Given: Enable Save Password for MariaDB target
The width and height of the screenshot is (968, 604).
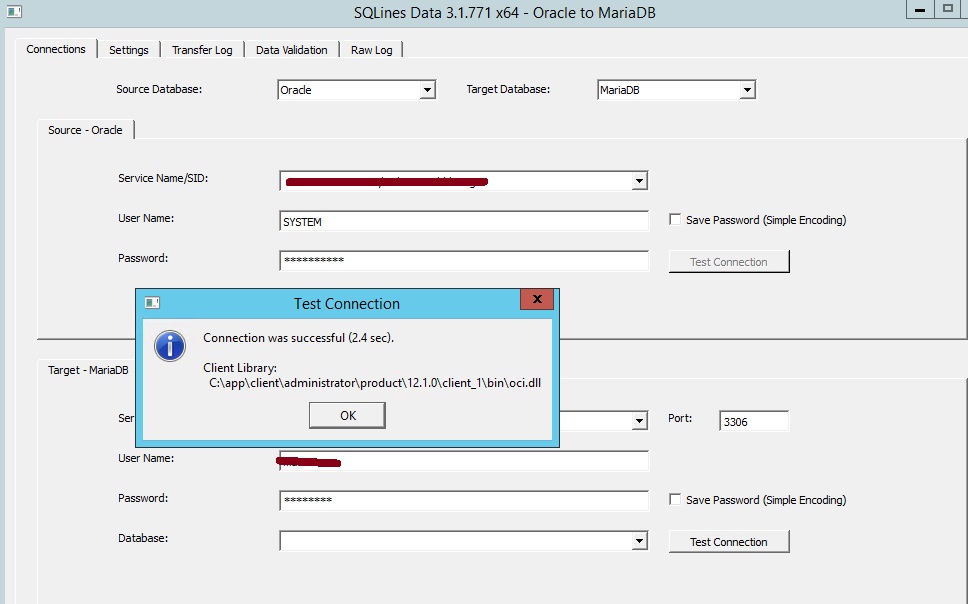Looking at the screenshot, I should (676, 500).
